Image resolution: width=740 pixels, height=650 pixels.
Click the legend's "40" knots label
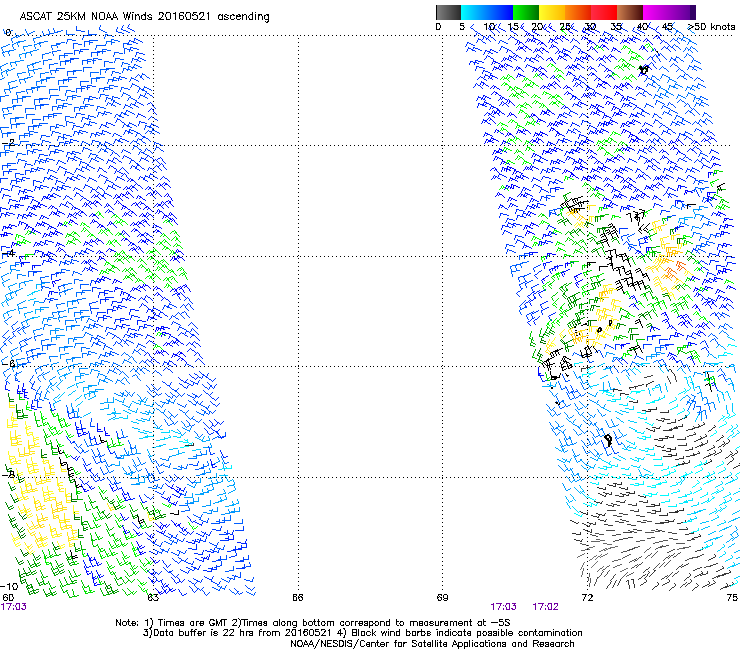[x=642, y=27]
